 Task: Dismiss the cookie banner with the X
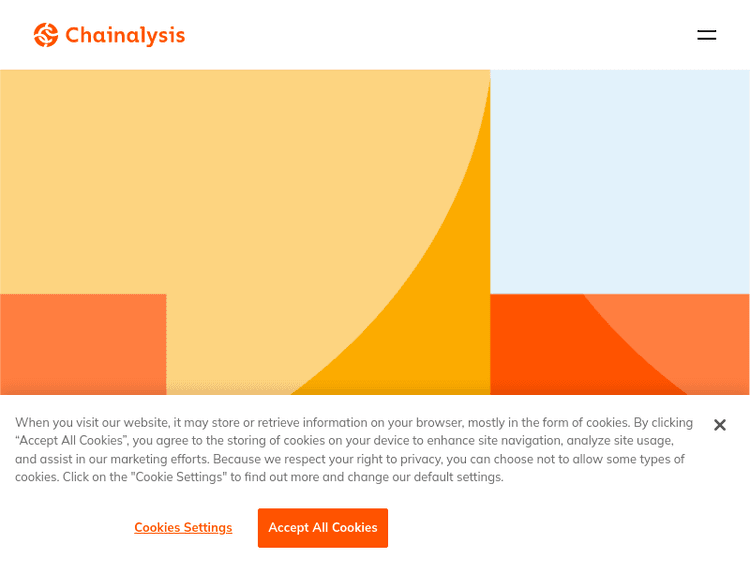pyautogui.click(x=719, y=425)
